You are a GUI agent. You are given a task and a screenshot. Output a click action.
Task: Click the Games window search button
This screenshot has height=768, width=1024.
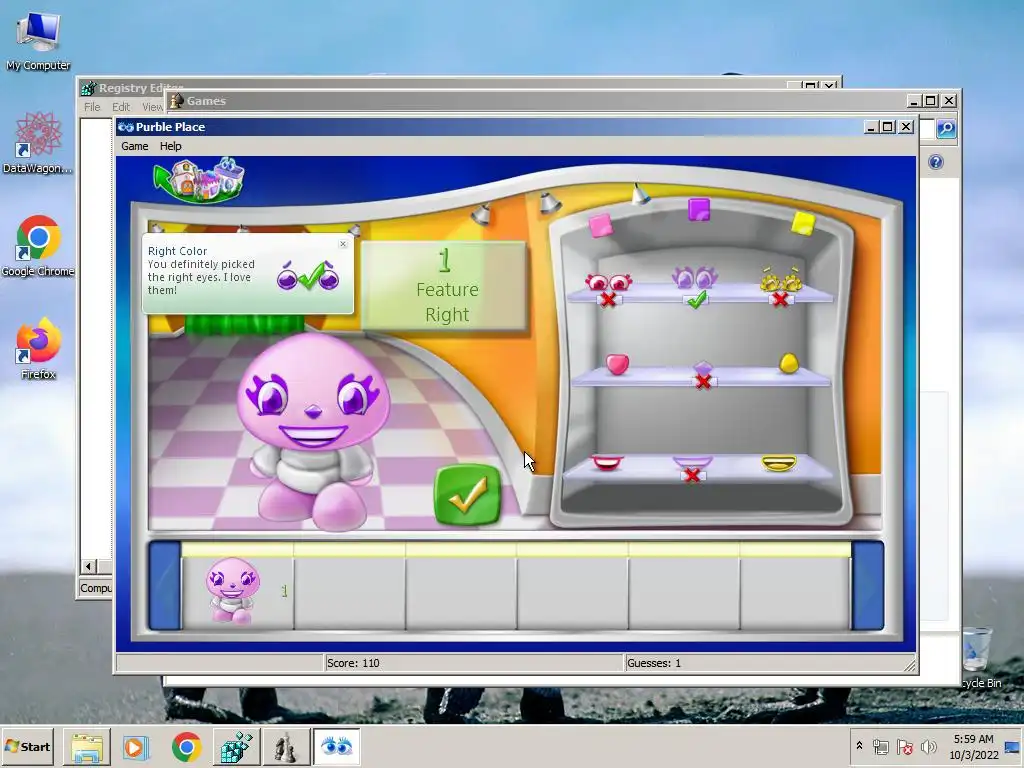(946, 129)
